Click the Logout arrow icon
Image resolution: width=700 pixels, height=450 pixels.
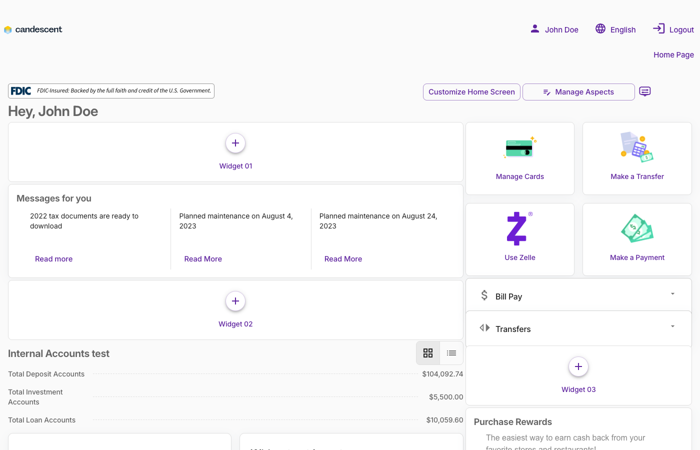658,29
